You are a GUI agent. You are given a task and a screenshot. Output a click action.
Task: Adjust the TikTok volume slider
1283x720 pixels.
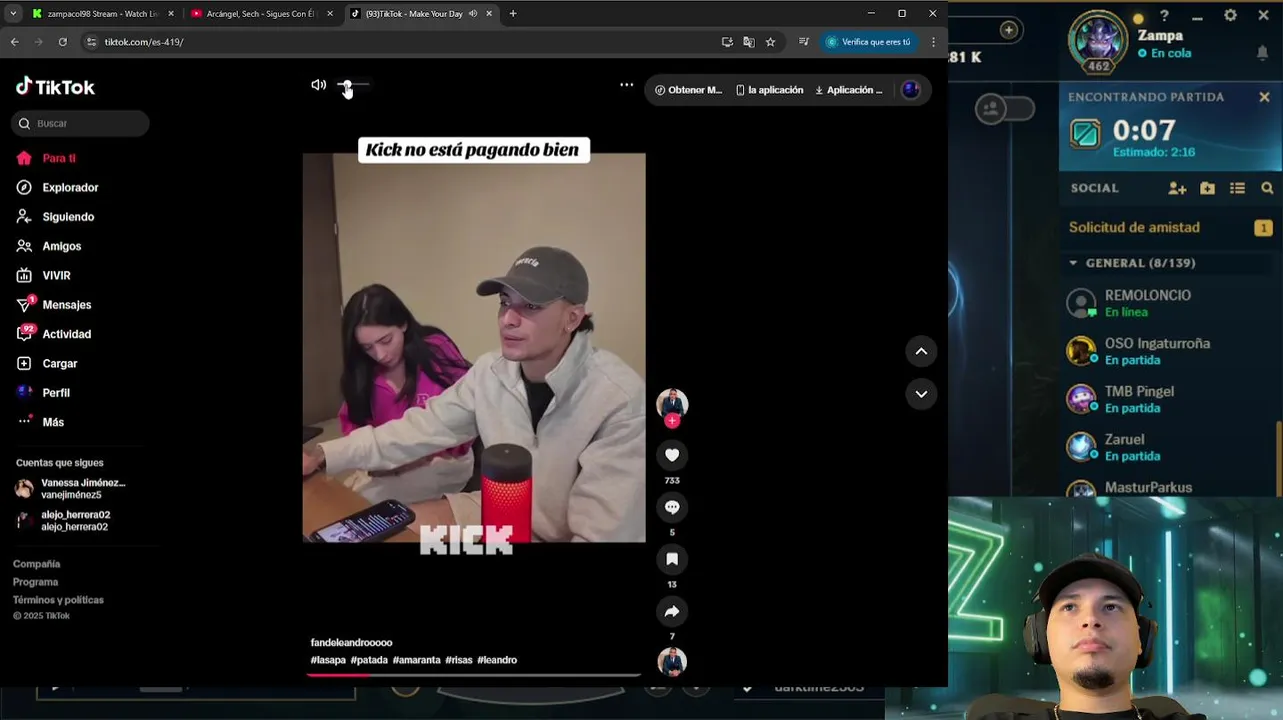pos(354,85)
